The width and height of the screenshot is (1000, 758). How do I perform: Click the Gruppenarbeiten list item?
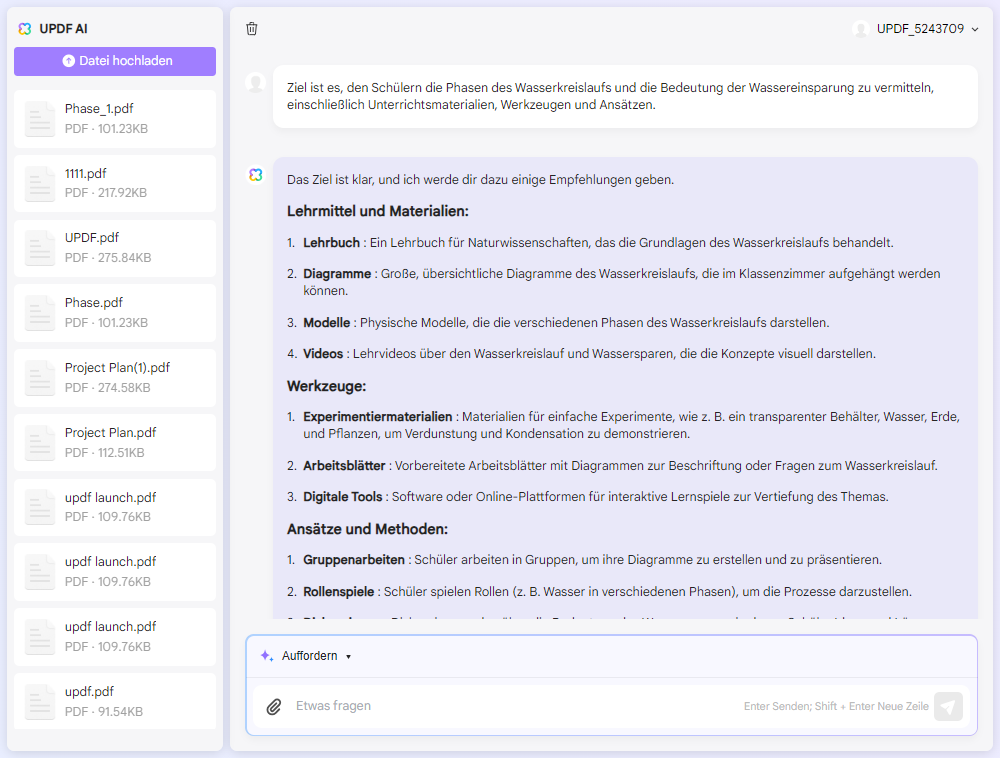click(x=584, y=560)
